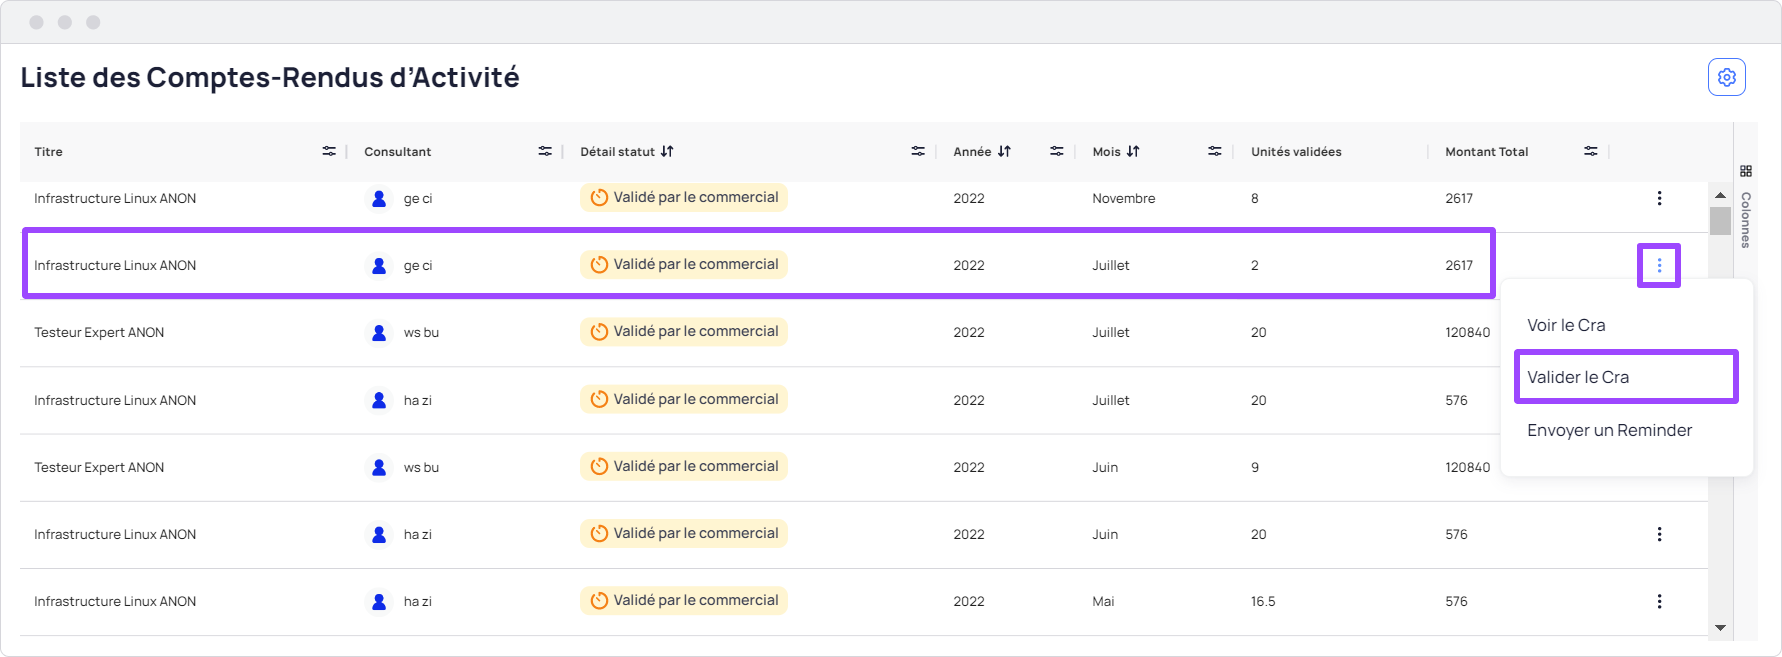The width and height of the screenshot is (1782, 657).
Task: Click the units value 16.5
Action: click(x=1263, y=601)
